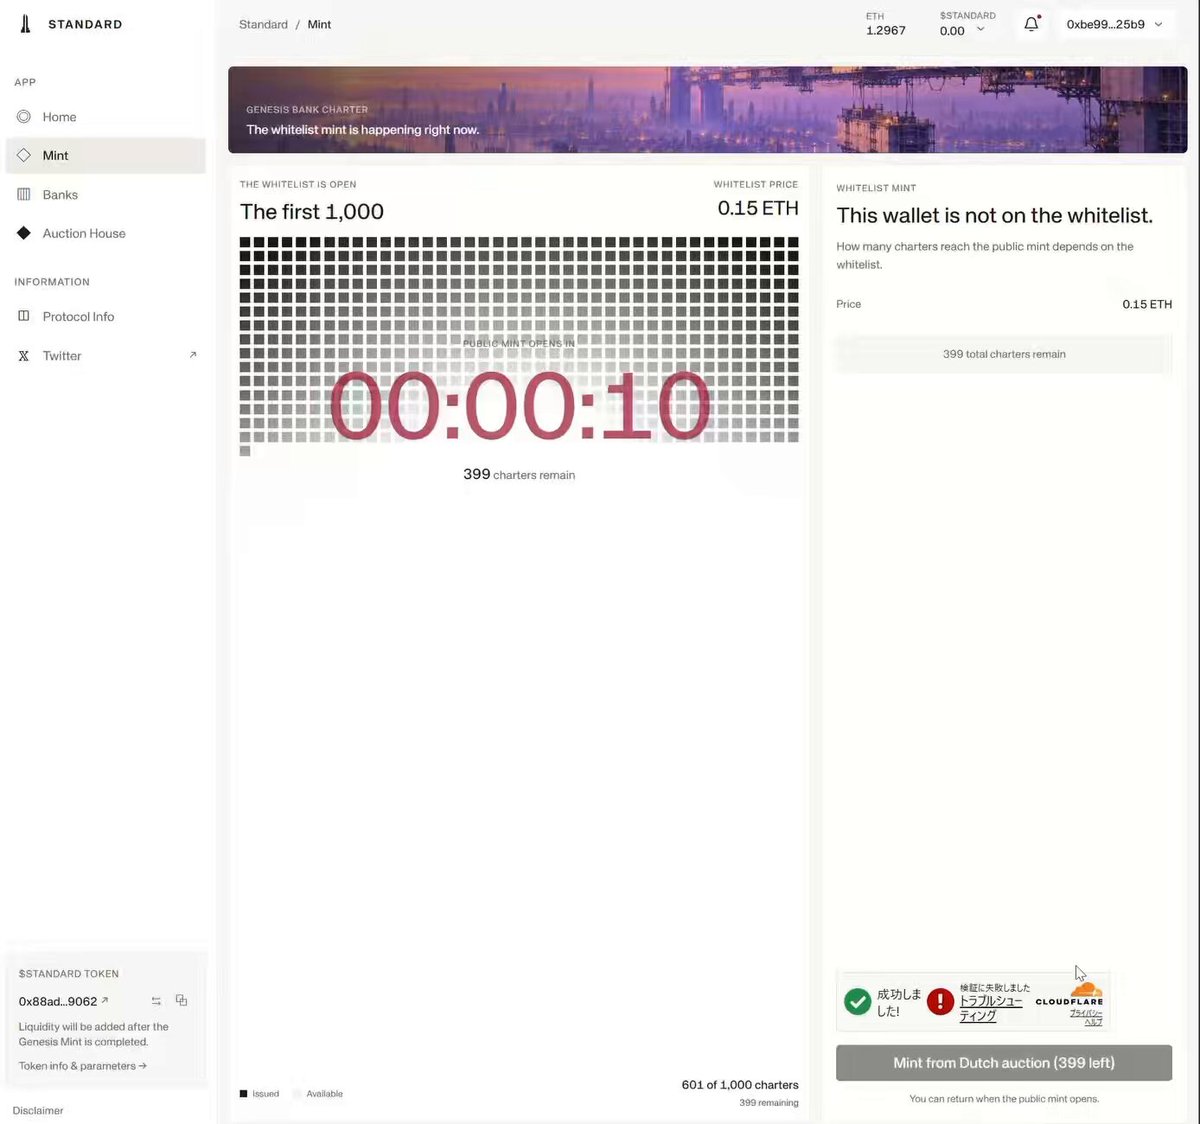Click the black Issued legend square
The width and height of the screenshot is (1200, 1124).
pos(243,1094)
